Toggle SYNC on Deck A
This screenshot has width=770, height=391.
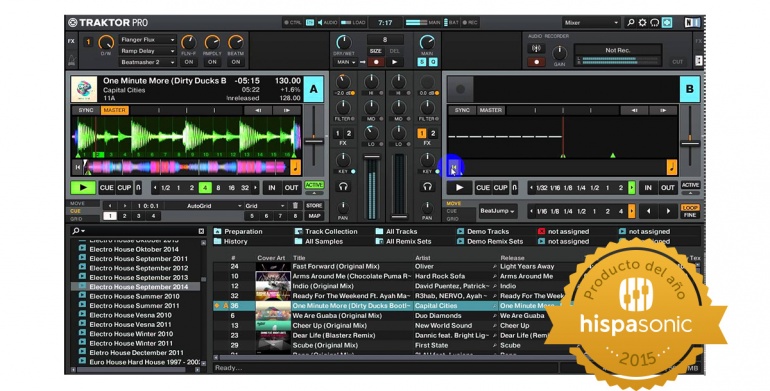86,111
